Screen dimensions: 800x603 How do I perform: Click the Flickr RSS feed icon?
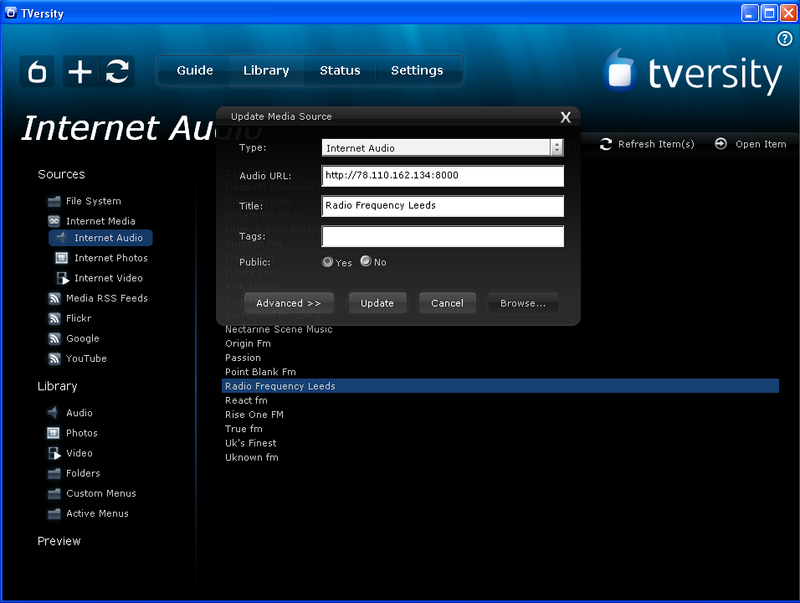[x=55, y=319]
